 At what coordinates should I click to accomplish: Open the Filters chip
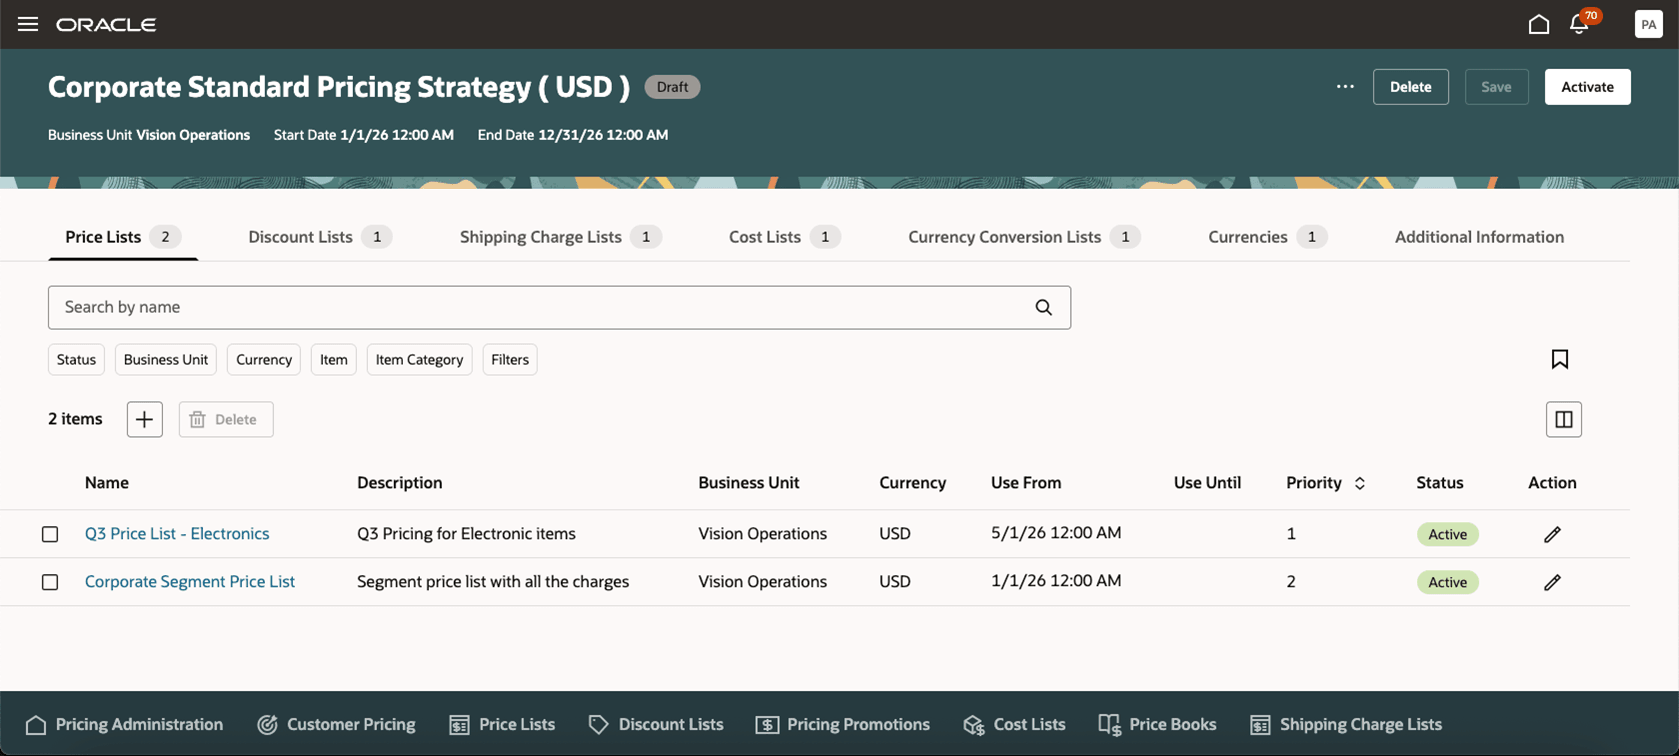[x=510, y=360]
